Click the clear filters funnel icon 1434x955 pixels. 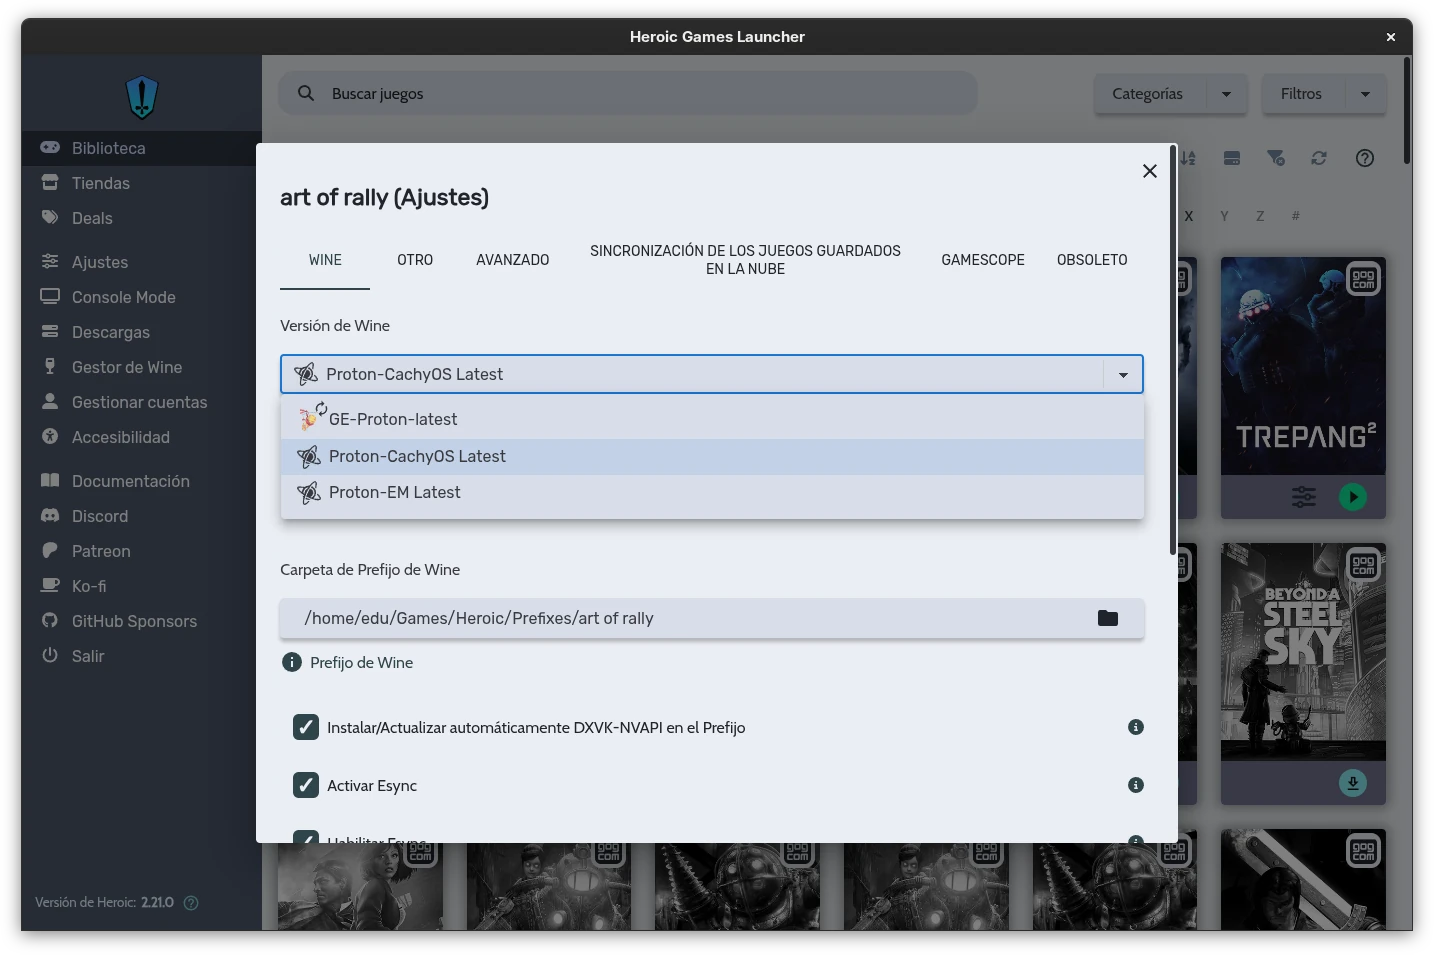click(1275, 158)
